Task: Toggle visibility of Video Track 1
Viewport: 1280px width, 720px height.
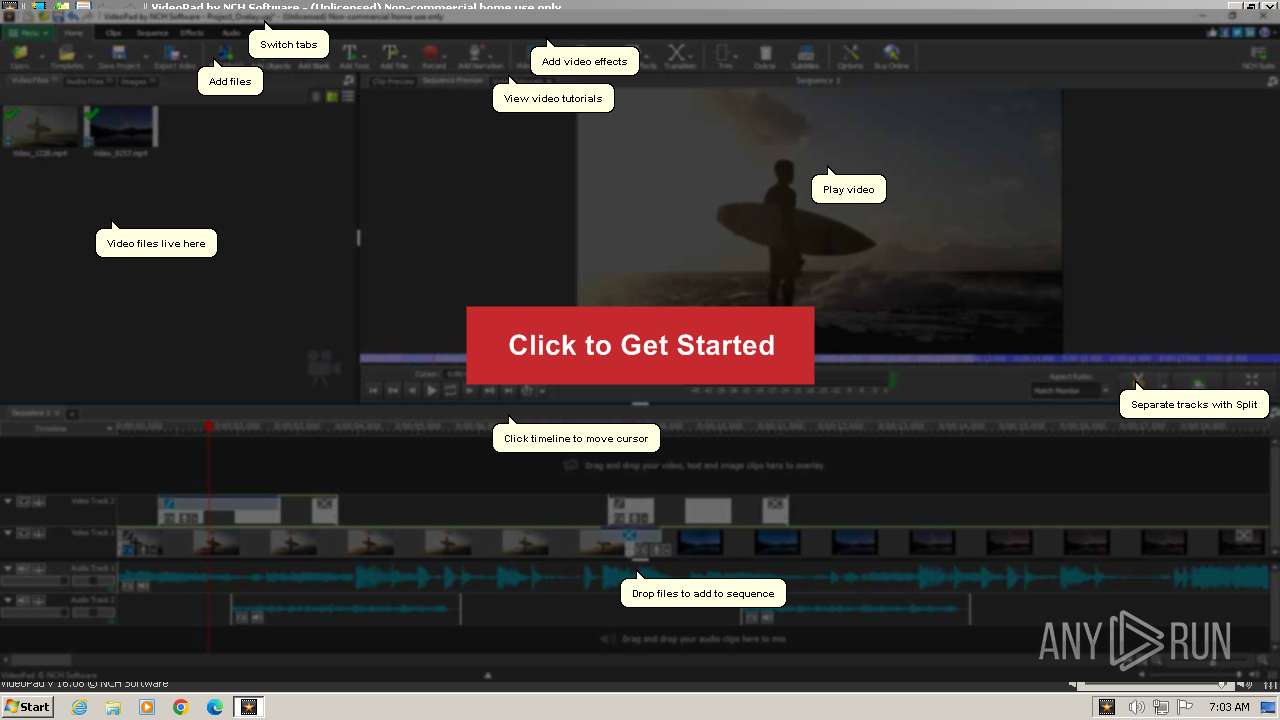Action: click(x=24, y=534)
